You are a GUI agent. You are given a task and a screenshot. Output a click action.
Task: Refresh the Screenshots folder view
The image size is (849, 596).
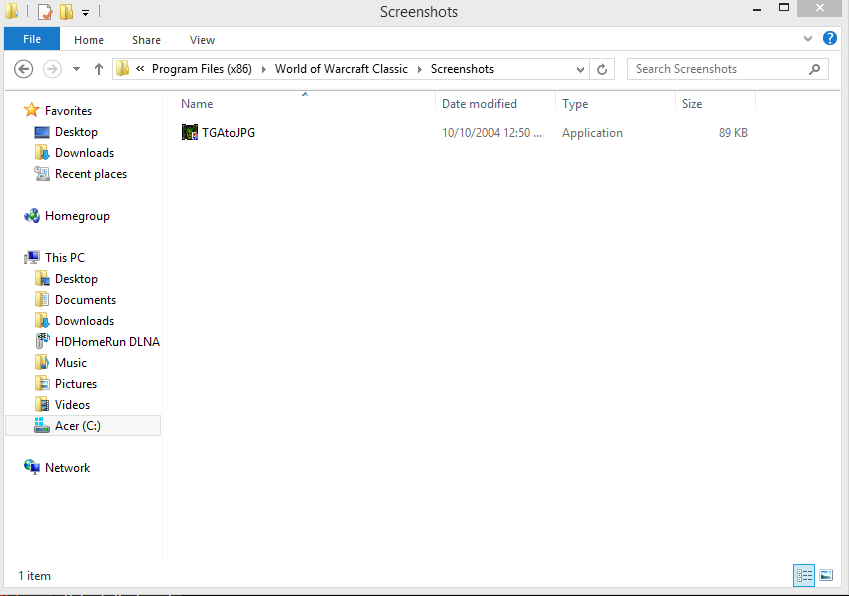[602, 69]
